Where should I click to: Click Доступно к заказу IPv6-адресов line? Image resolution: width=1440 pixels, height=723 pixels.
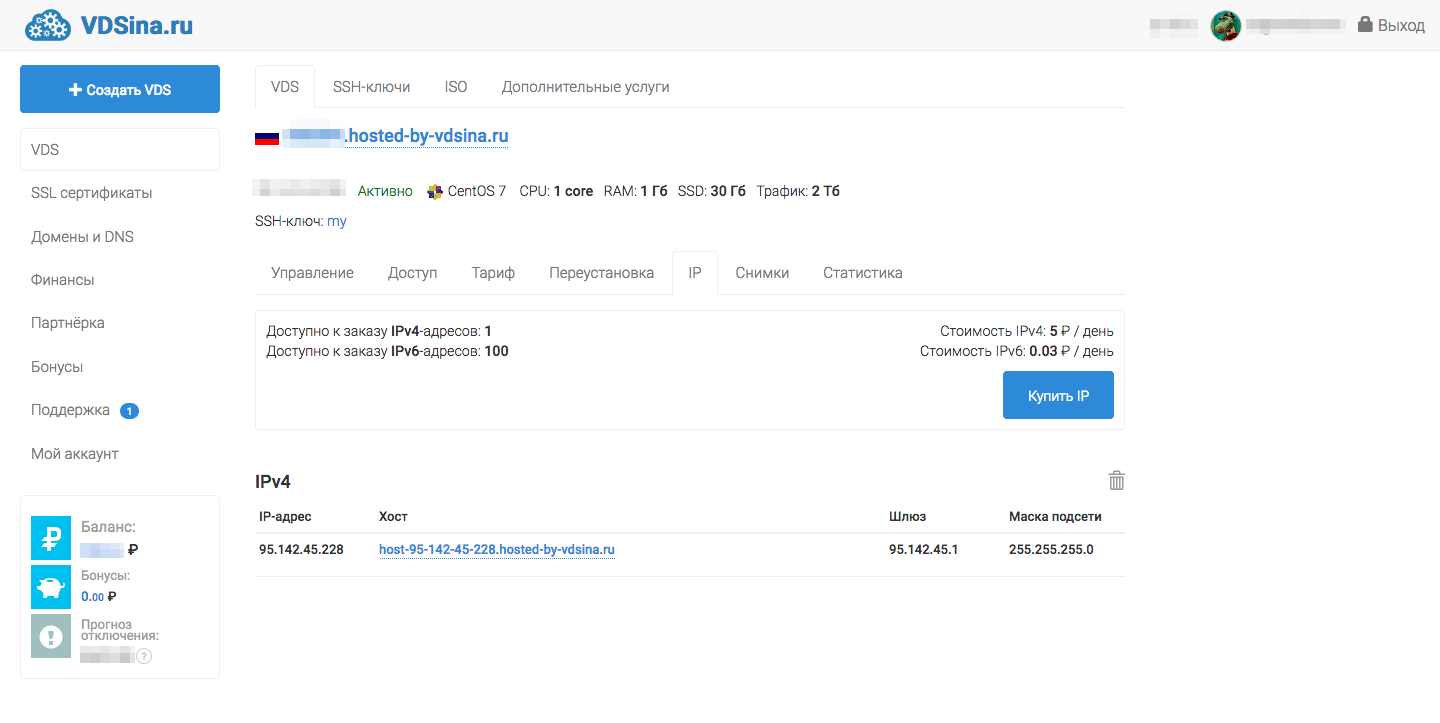pyautogui.click(x=387, y=351)
